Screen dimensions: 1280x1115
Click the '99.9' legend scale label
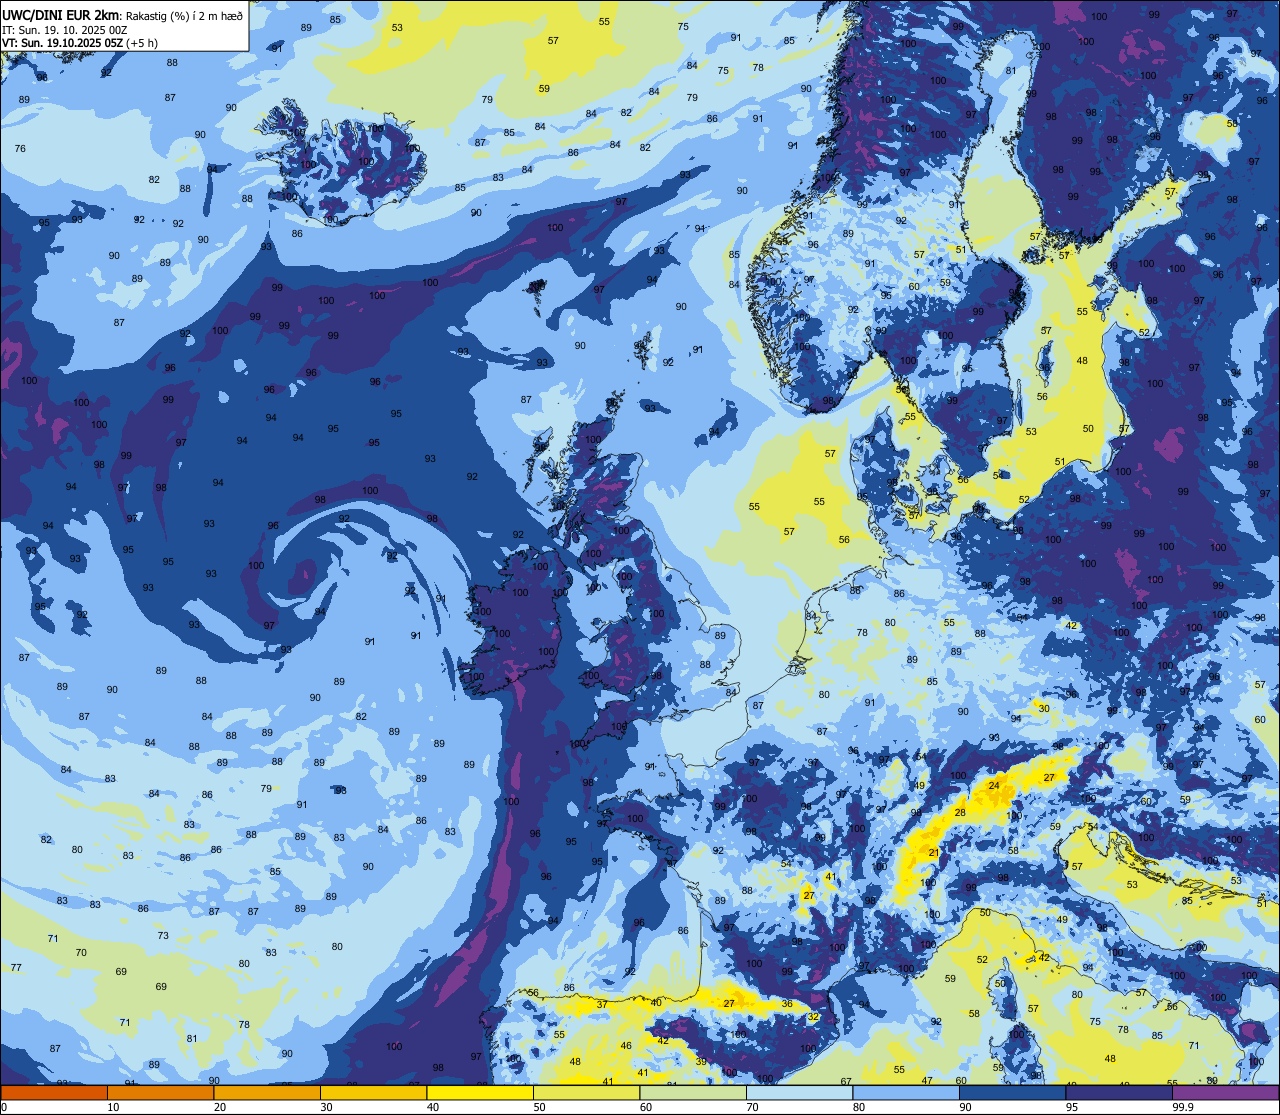click(x=1183, y=1107)
